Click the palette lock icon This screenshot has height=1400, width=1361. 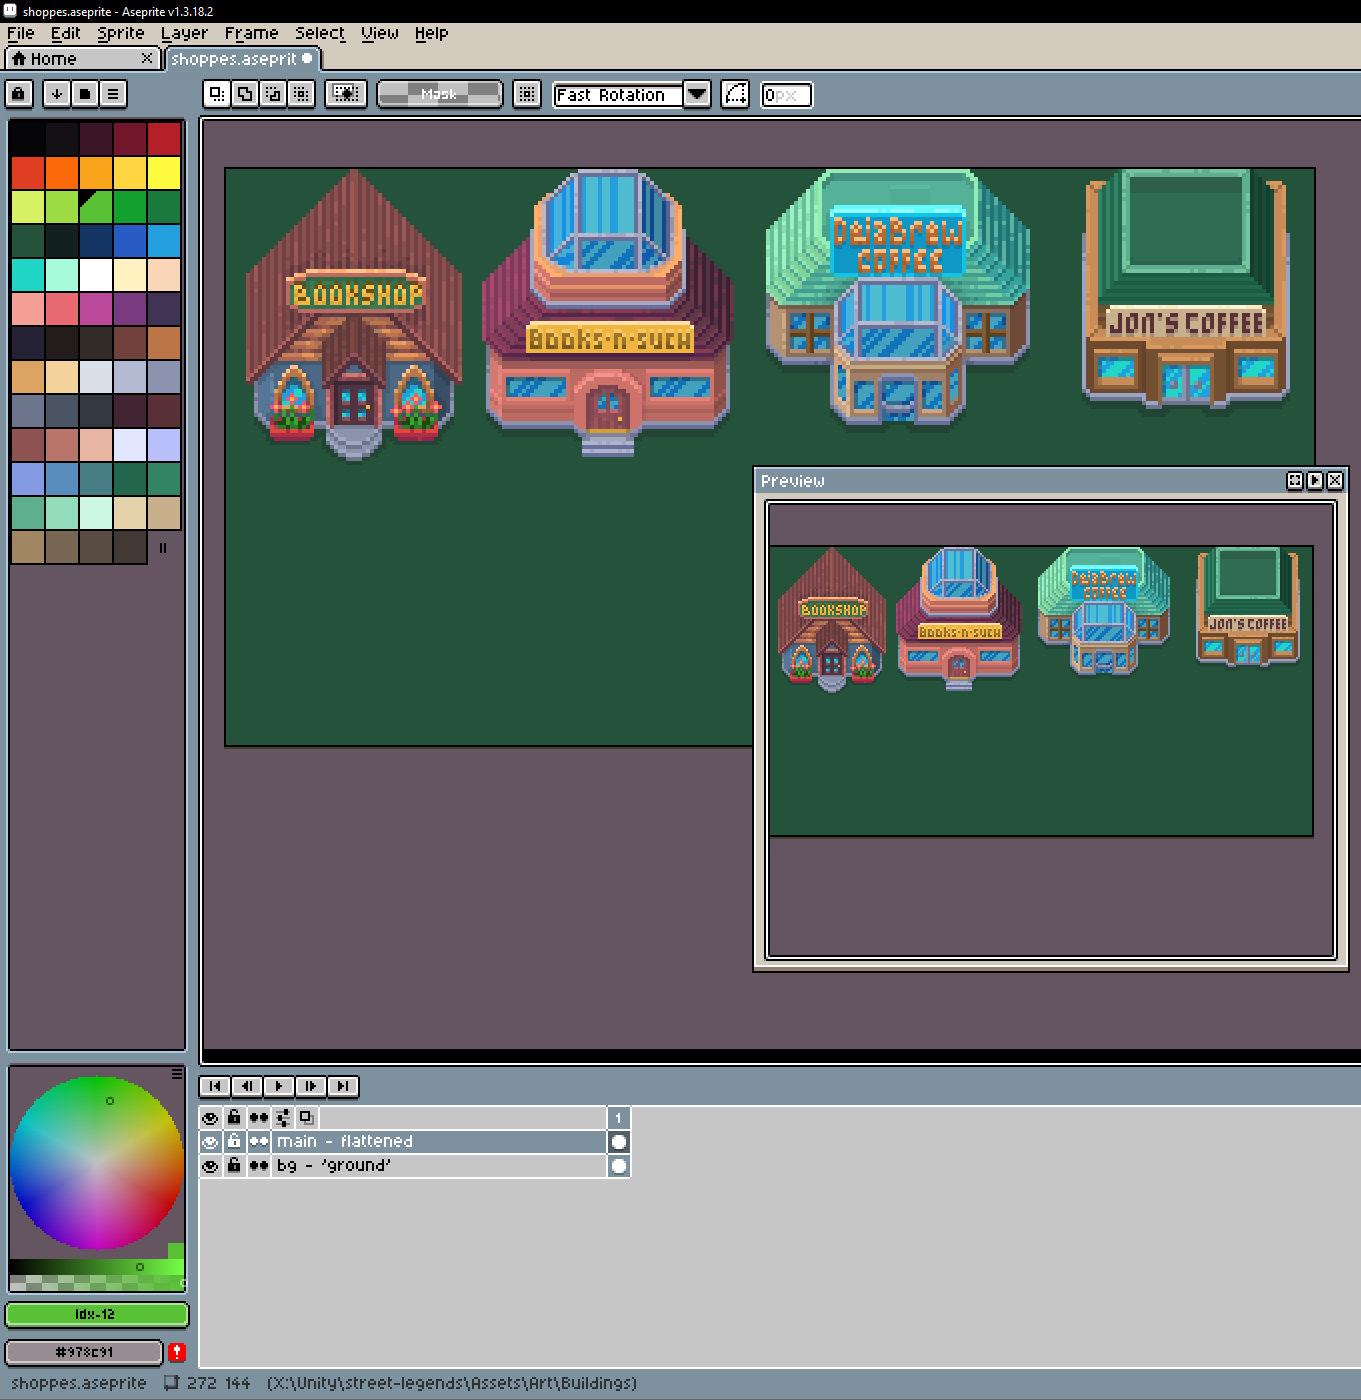tap(19, 94)
